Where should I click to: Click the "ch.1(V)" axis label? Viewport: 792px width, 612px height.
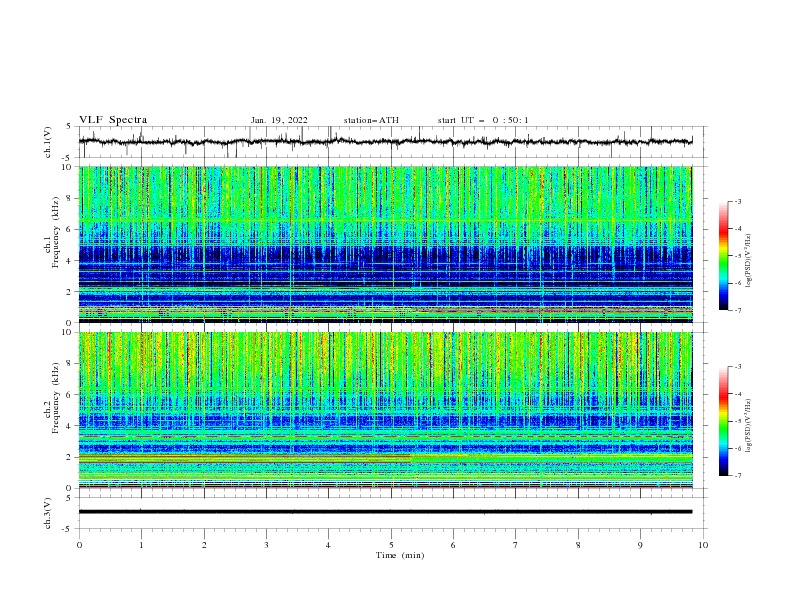[48, 142]
